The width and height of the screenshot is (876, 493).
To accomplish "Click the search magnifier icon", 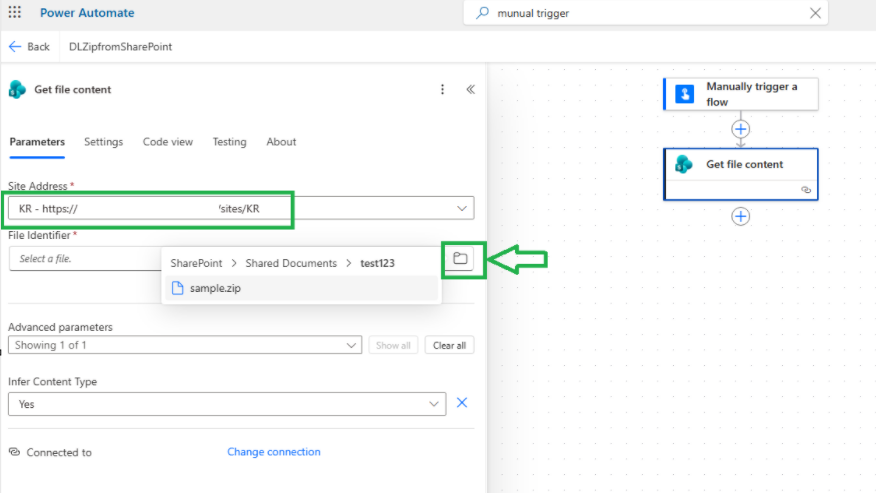I will pyautogui.click(x=482, y=13).
